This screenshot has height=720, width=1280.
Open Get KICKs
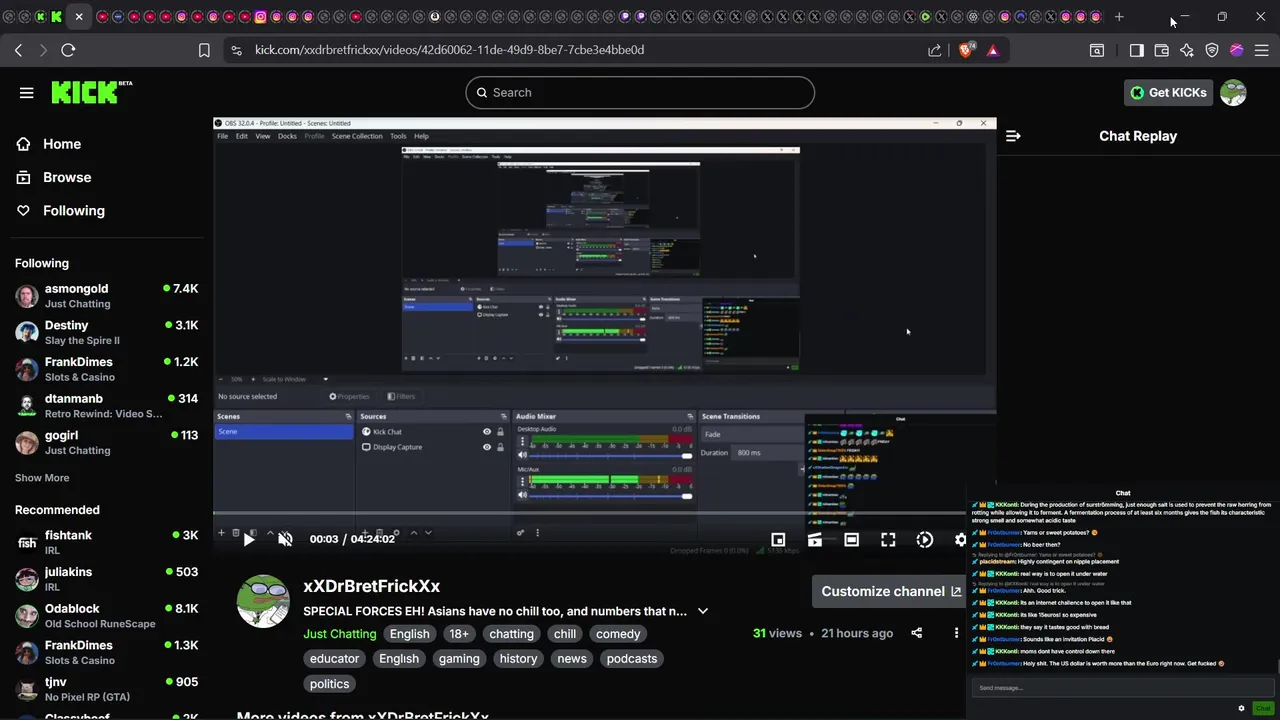click(1168, 93)
